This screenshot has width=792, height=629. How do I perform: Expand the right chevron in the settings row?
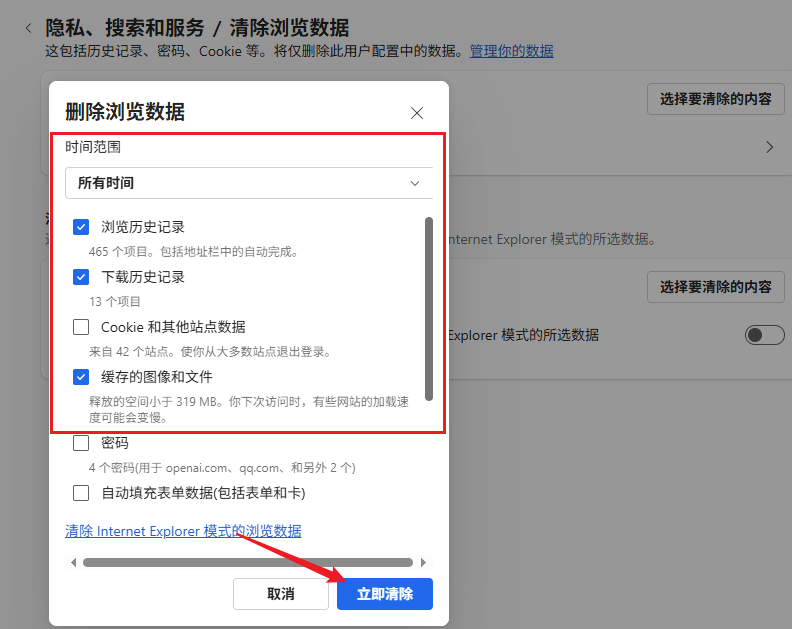(x=769, y=147)
